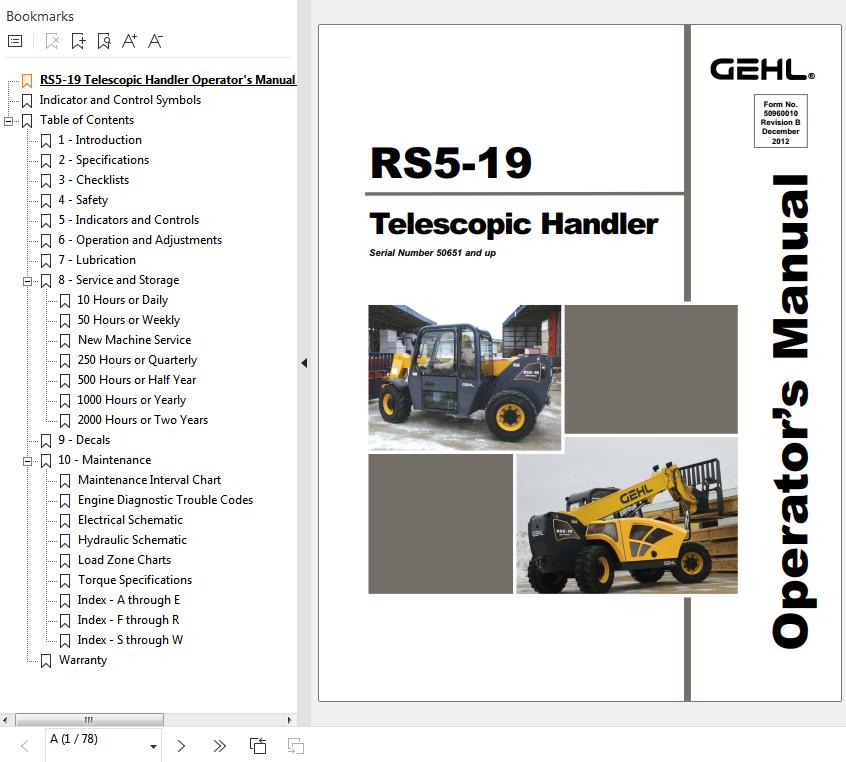Screen dimensions: 846x762
Task: Click the rotate page view icon
Action: pyautogui.click(x=258, y=745)
